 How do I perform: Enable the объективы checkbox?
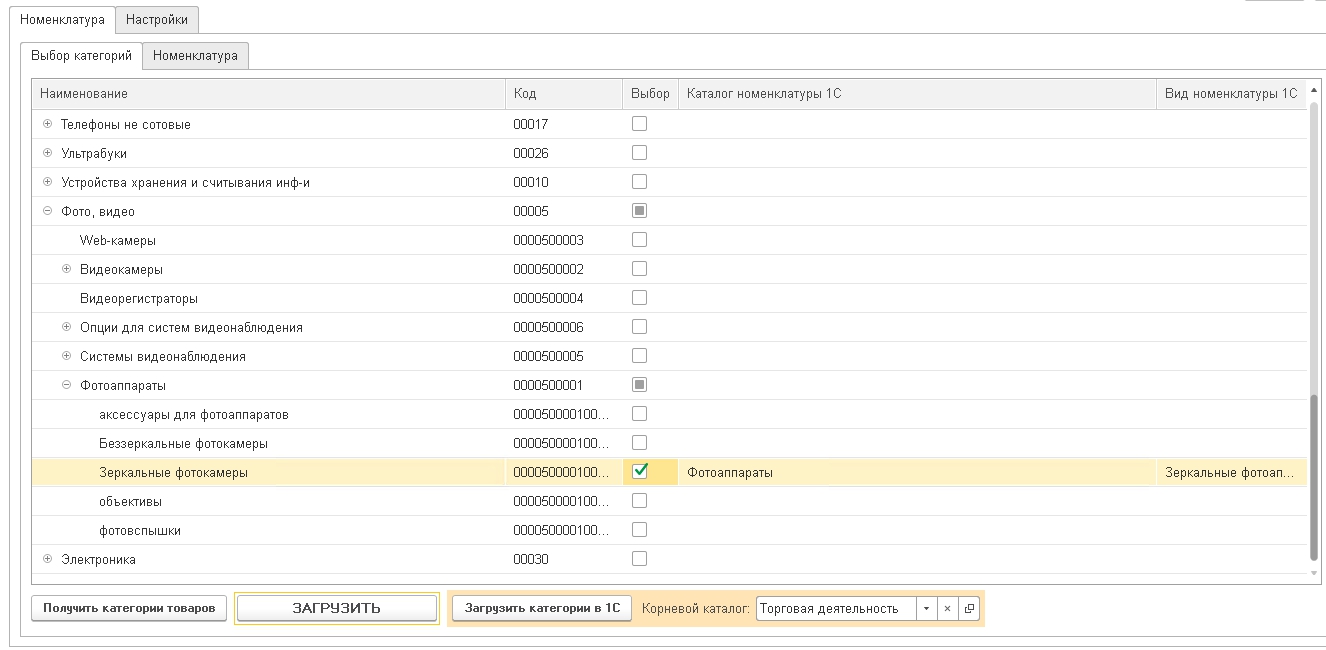click(640, 501)
